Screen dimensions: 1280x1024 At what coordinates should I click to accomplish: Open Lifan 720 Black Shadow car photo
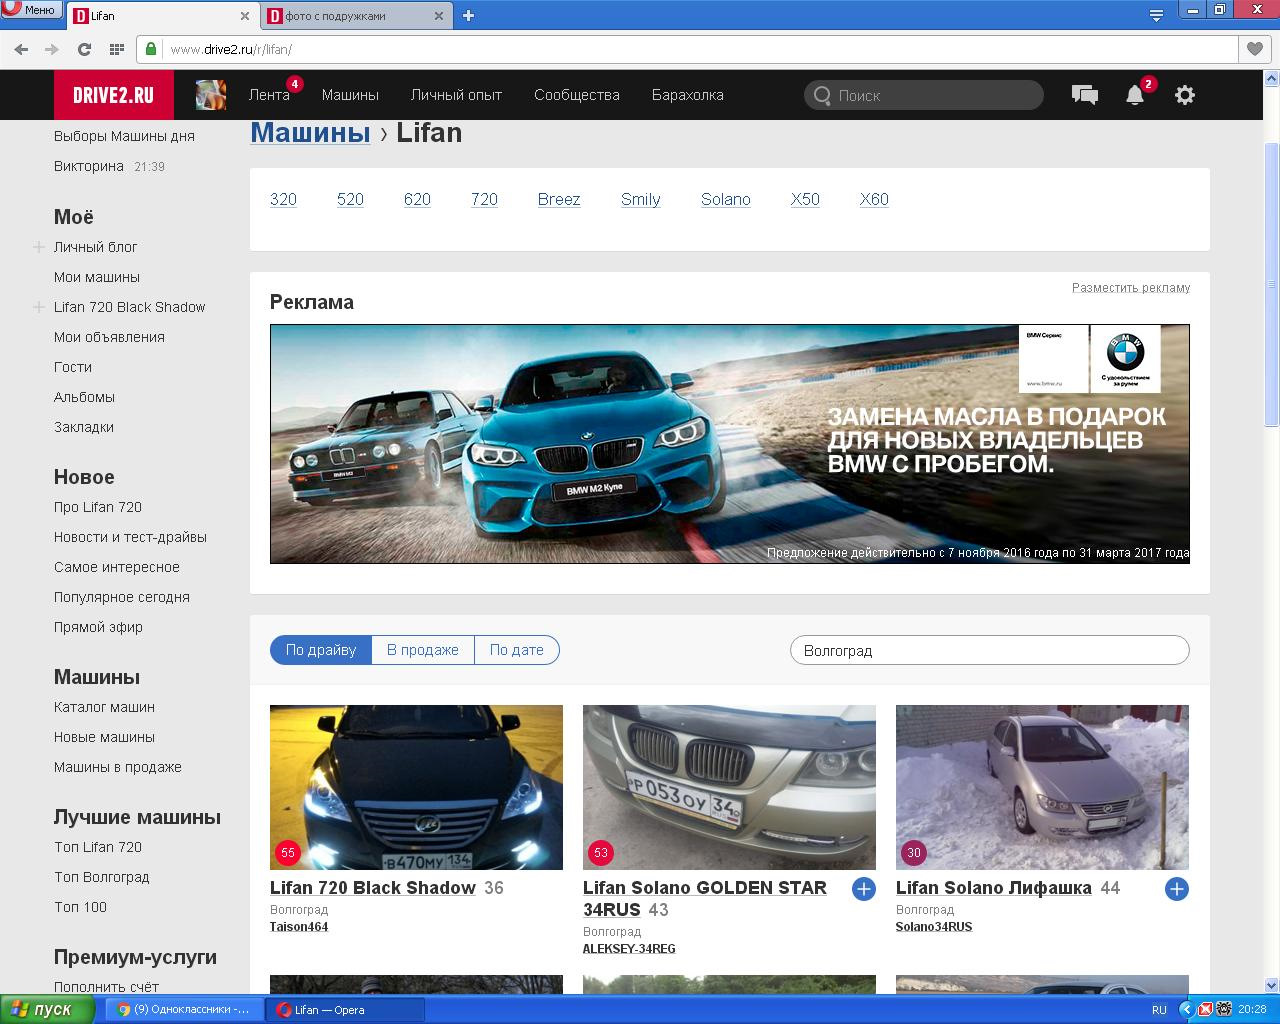point(416,787)
